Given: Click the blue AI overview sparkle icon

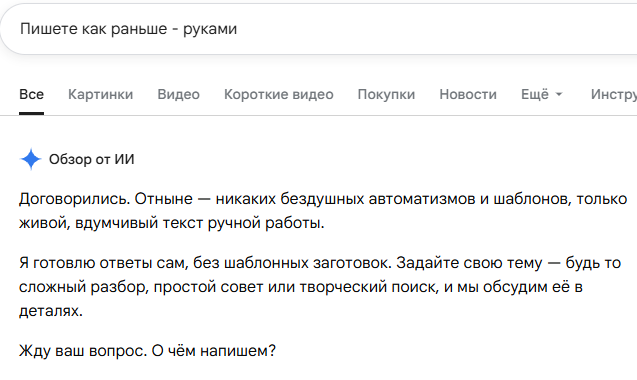Looking at the screenshot, I should (30, 159).
